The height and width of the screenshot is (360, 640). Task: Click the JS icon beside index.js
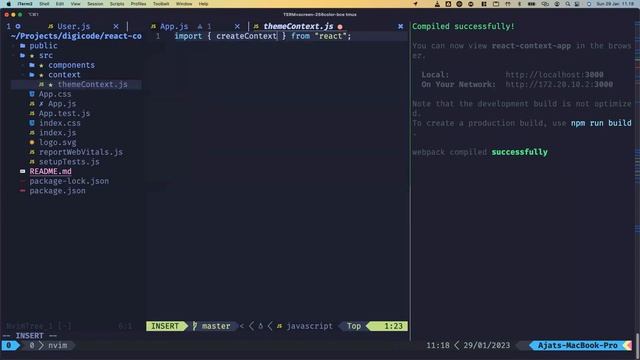coord(32,133)
